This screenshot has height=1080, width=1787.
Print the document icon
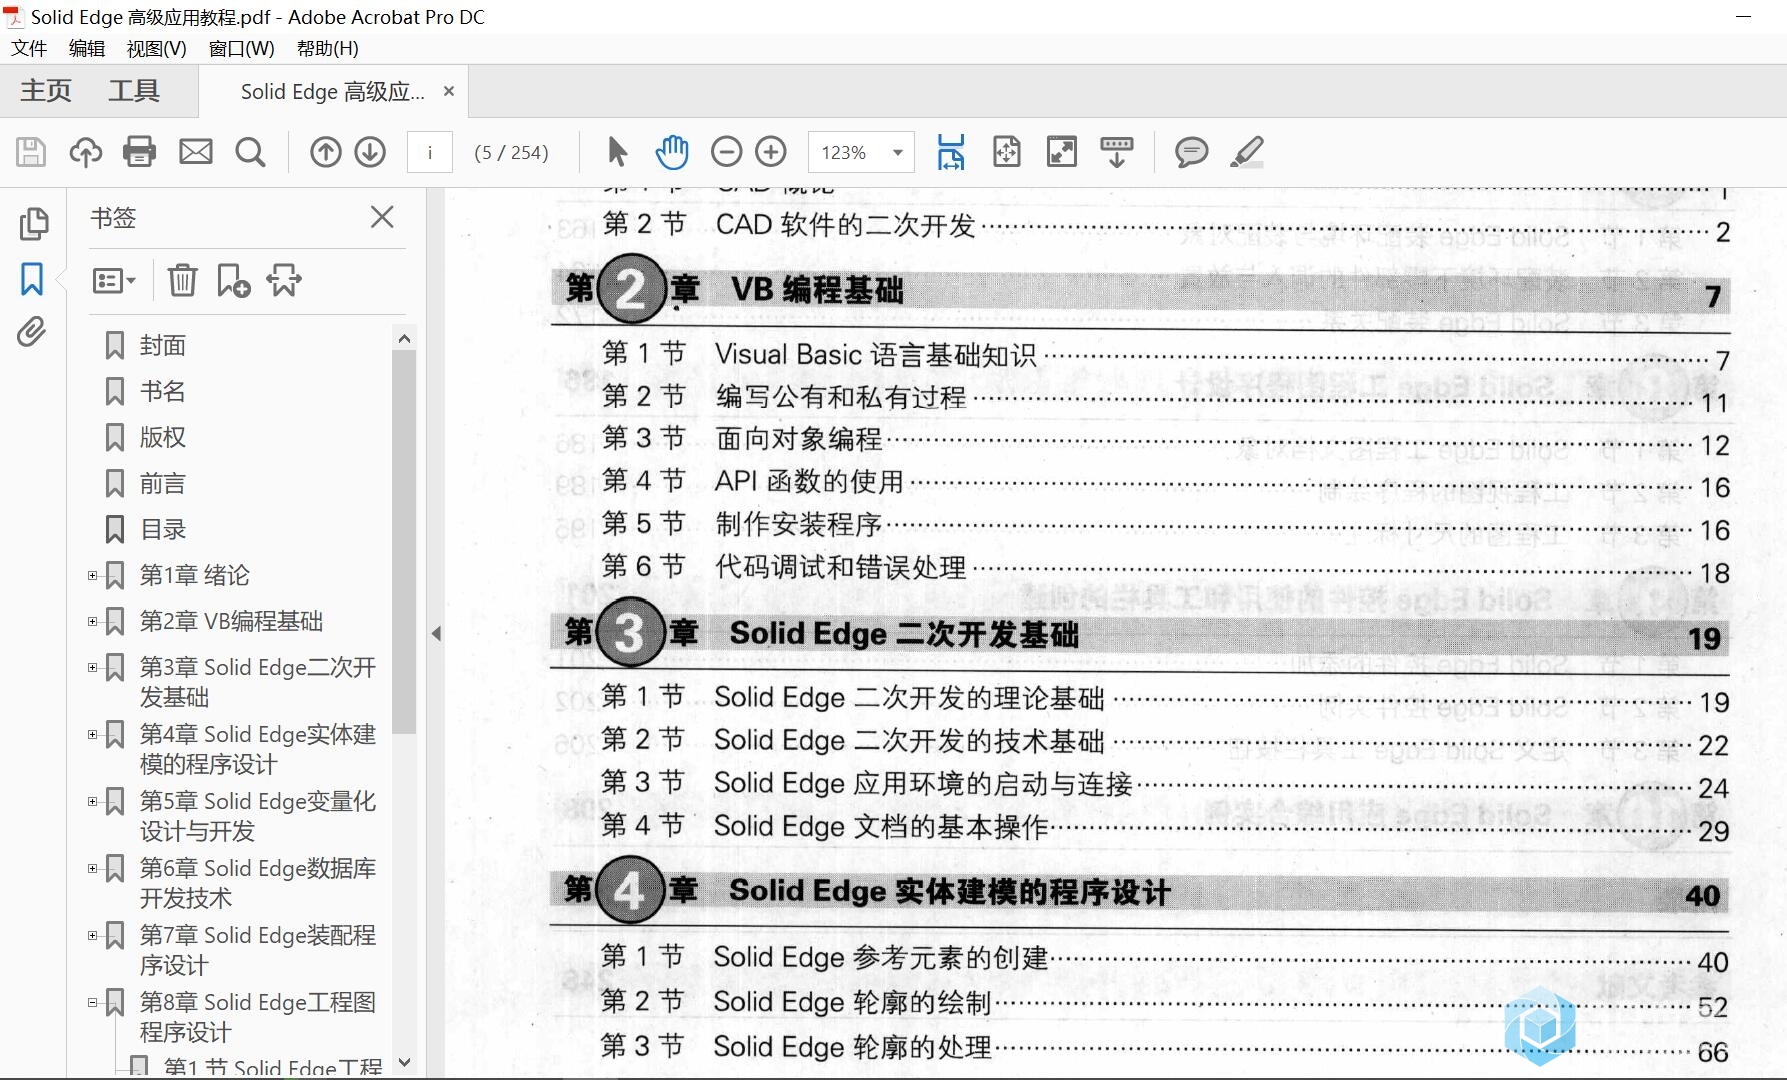[x=139, y=152]
